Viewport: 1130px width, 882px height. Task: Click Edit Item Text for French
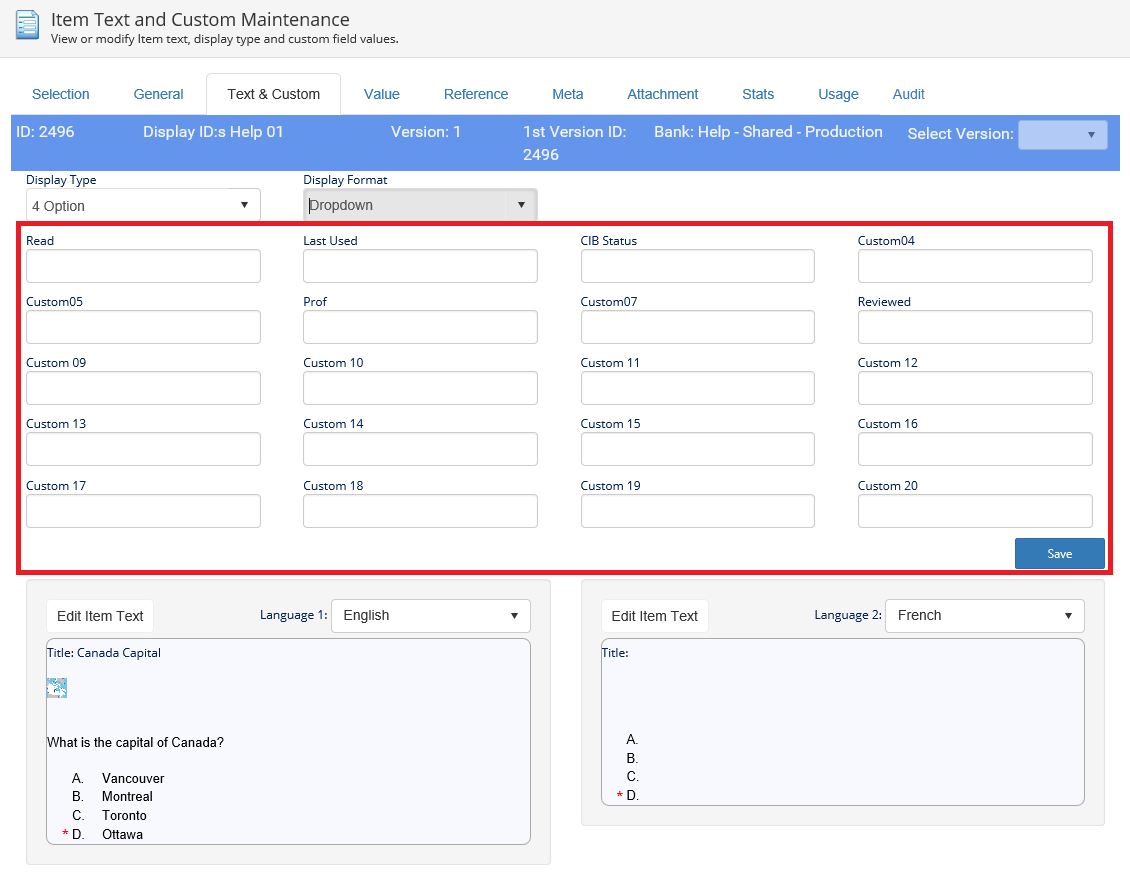(654, 616)
